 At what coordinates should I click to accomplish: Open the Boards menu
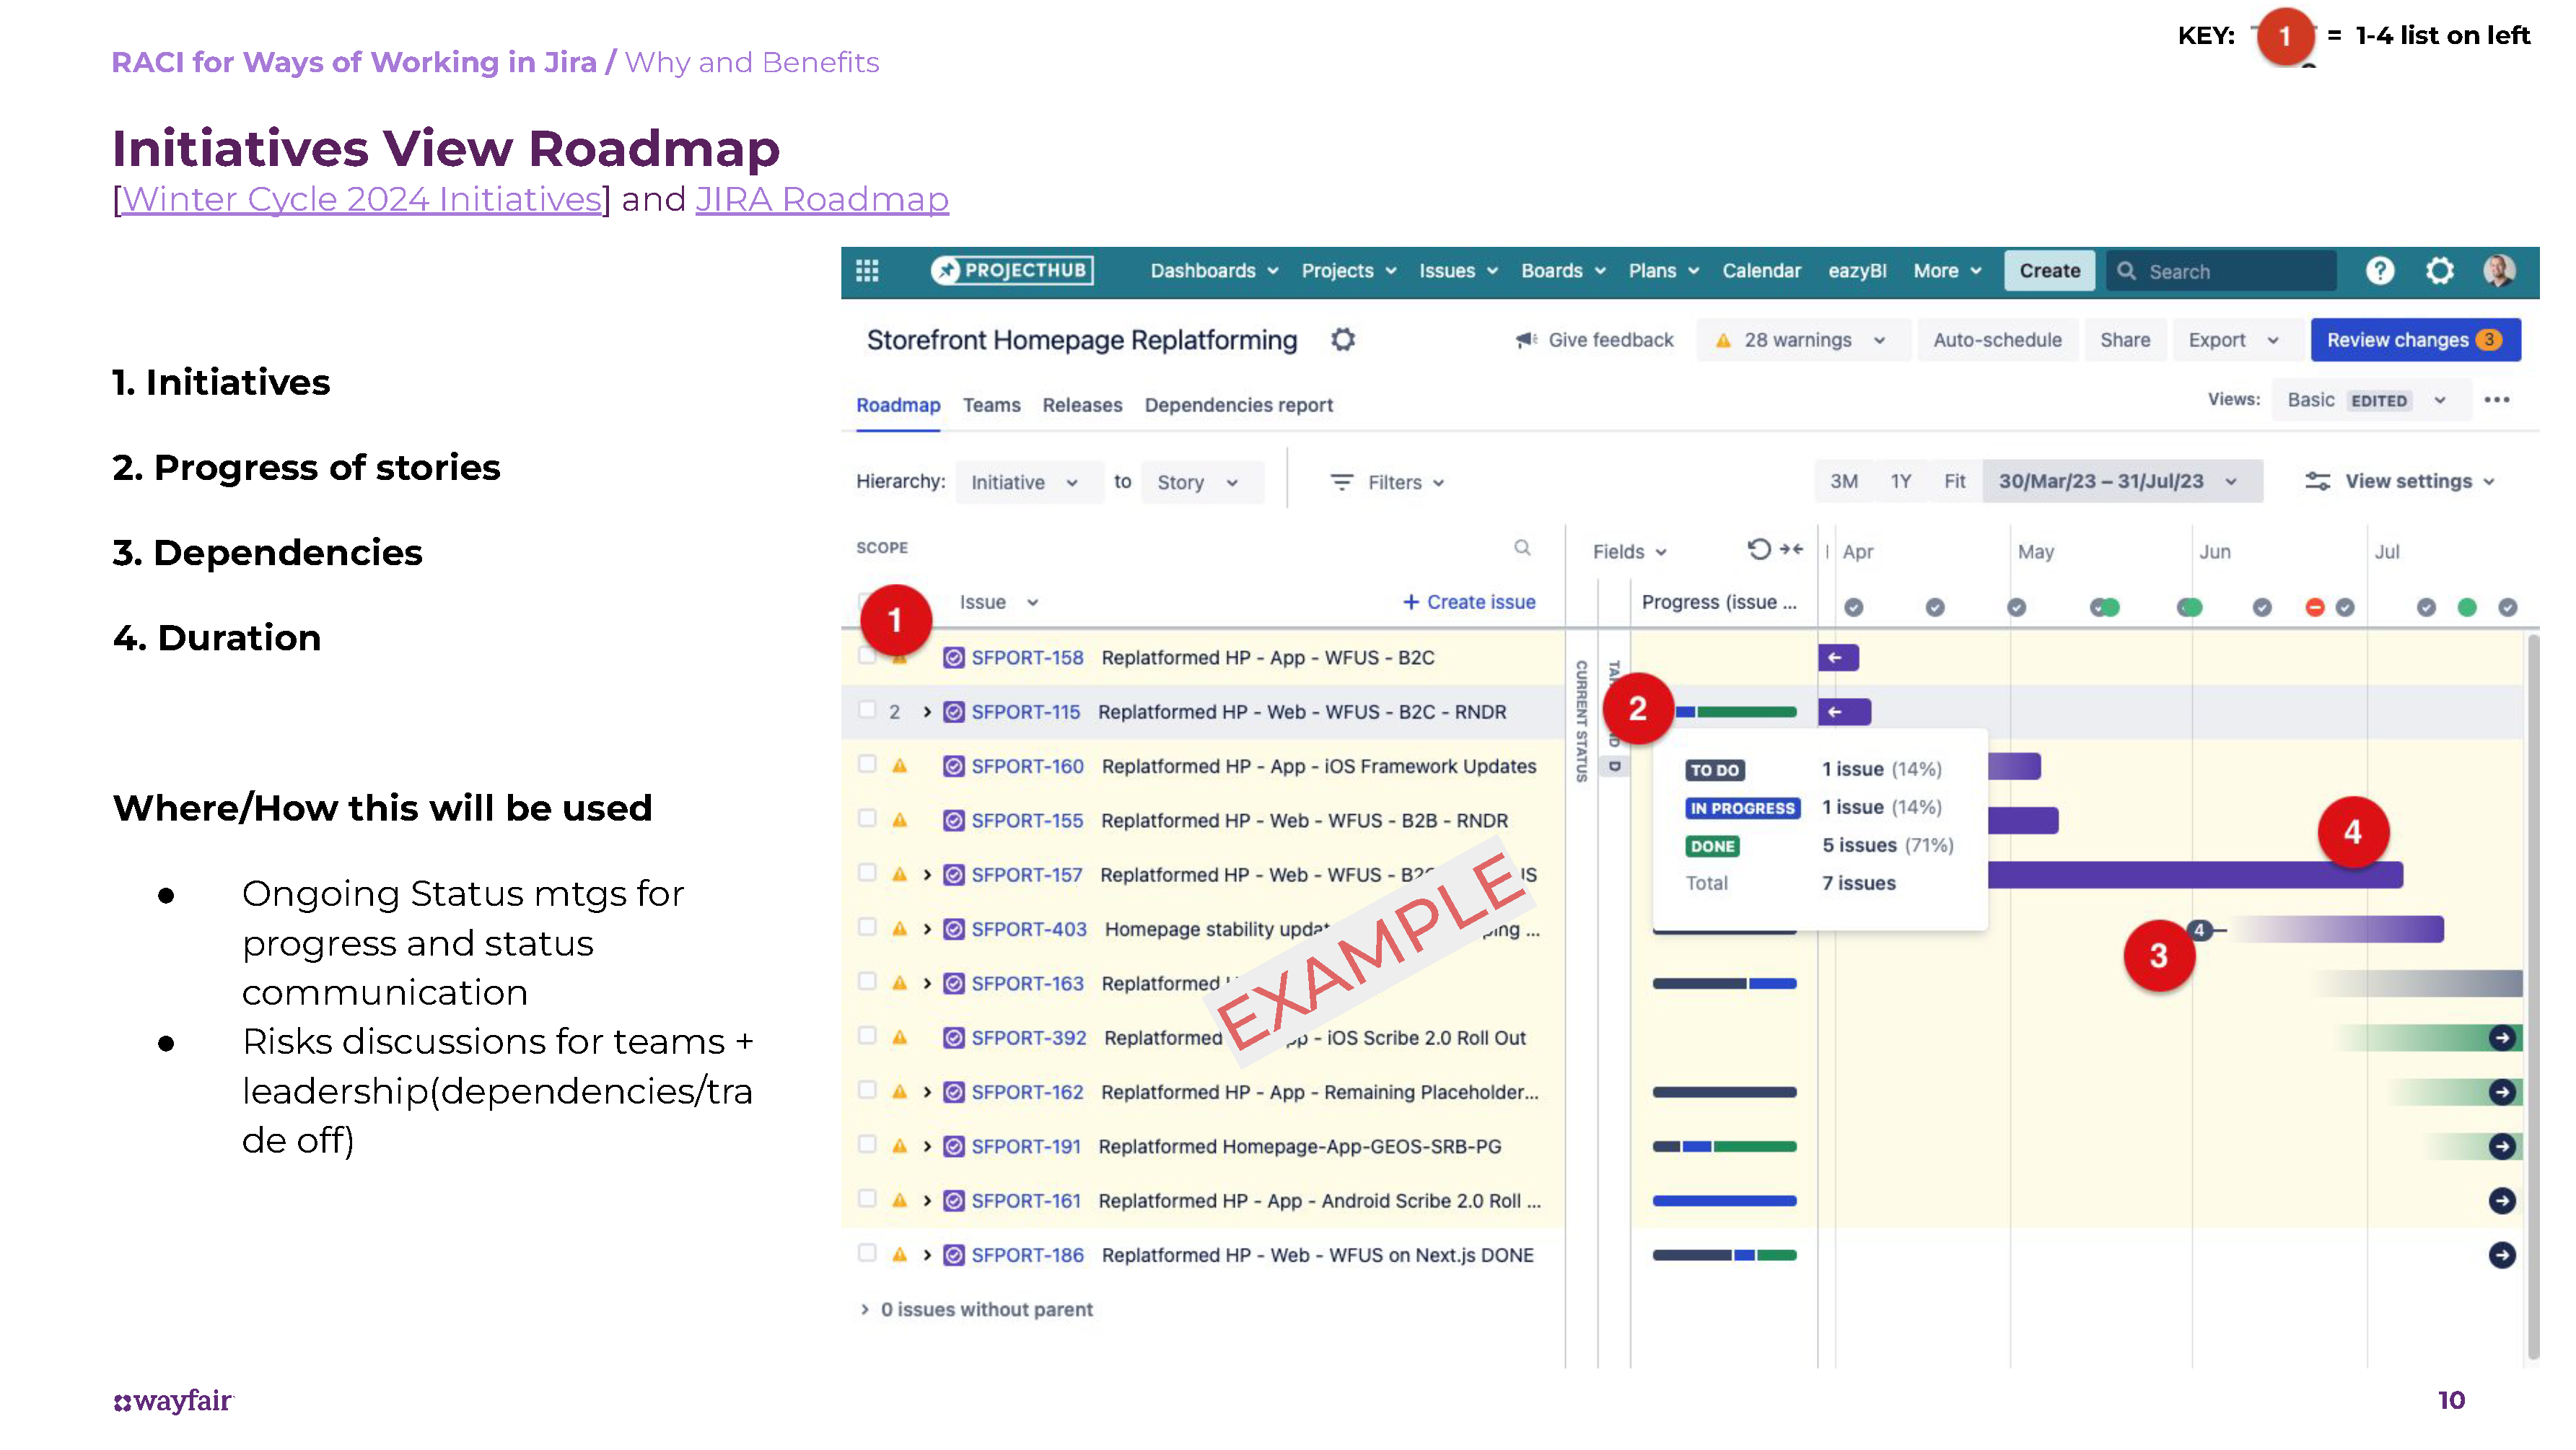[1563, 271]
